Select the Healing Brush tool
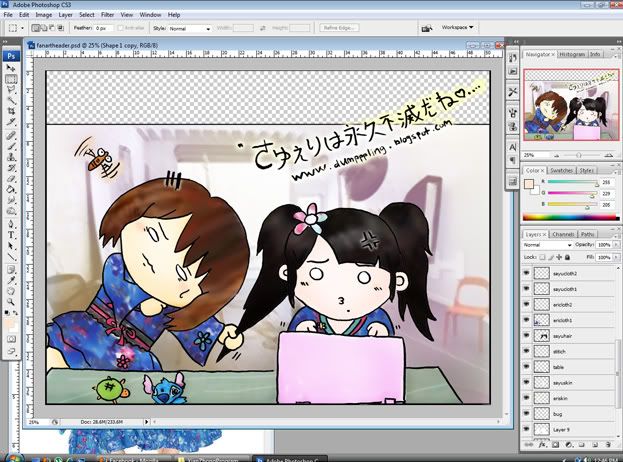 click(x=11, y=136)
